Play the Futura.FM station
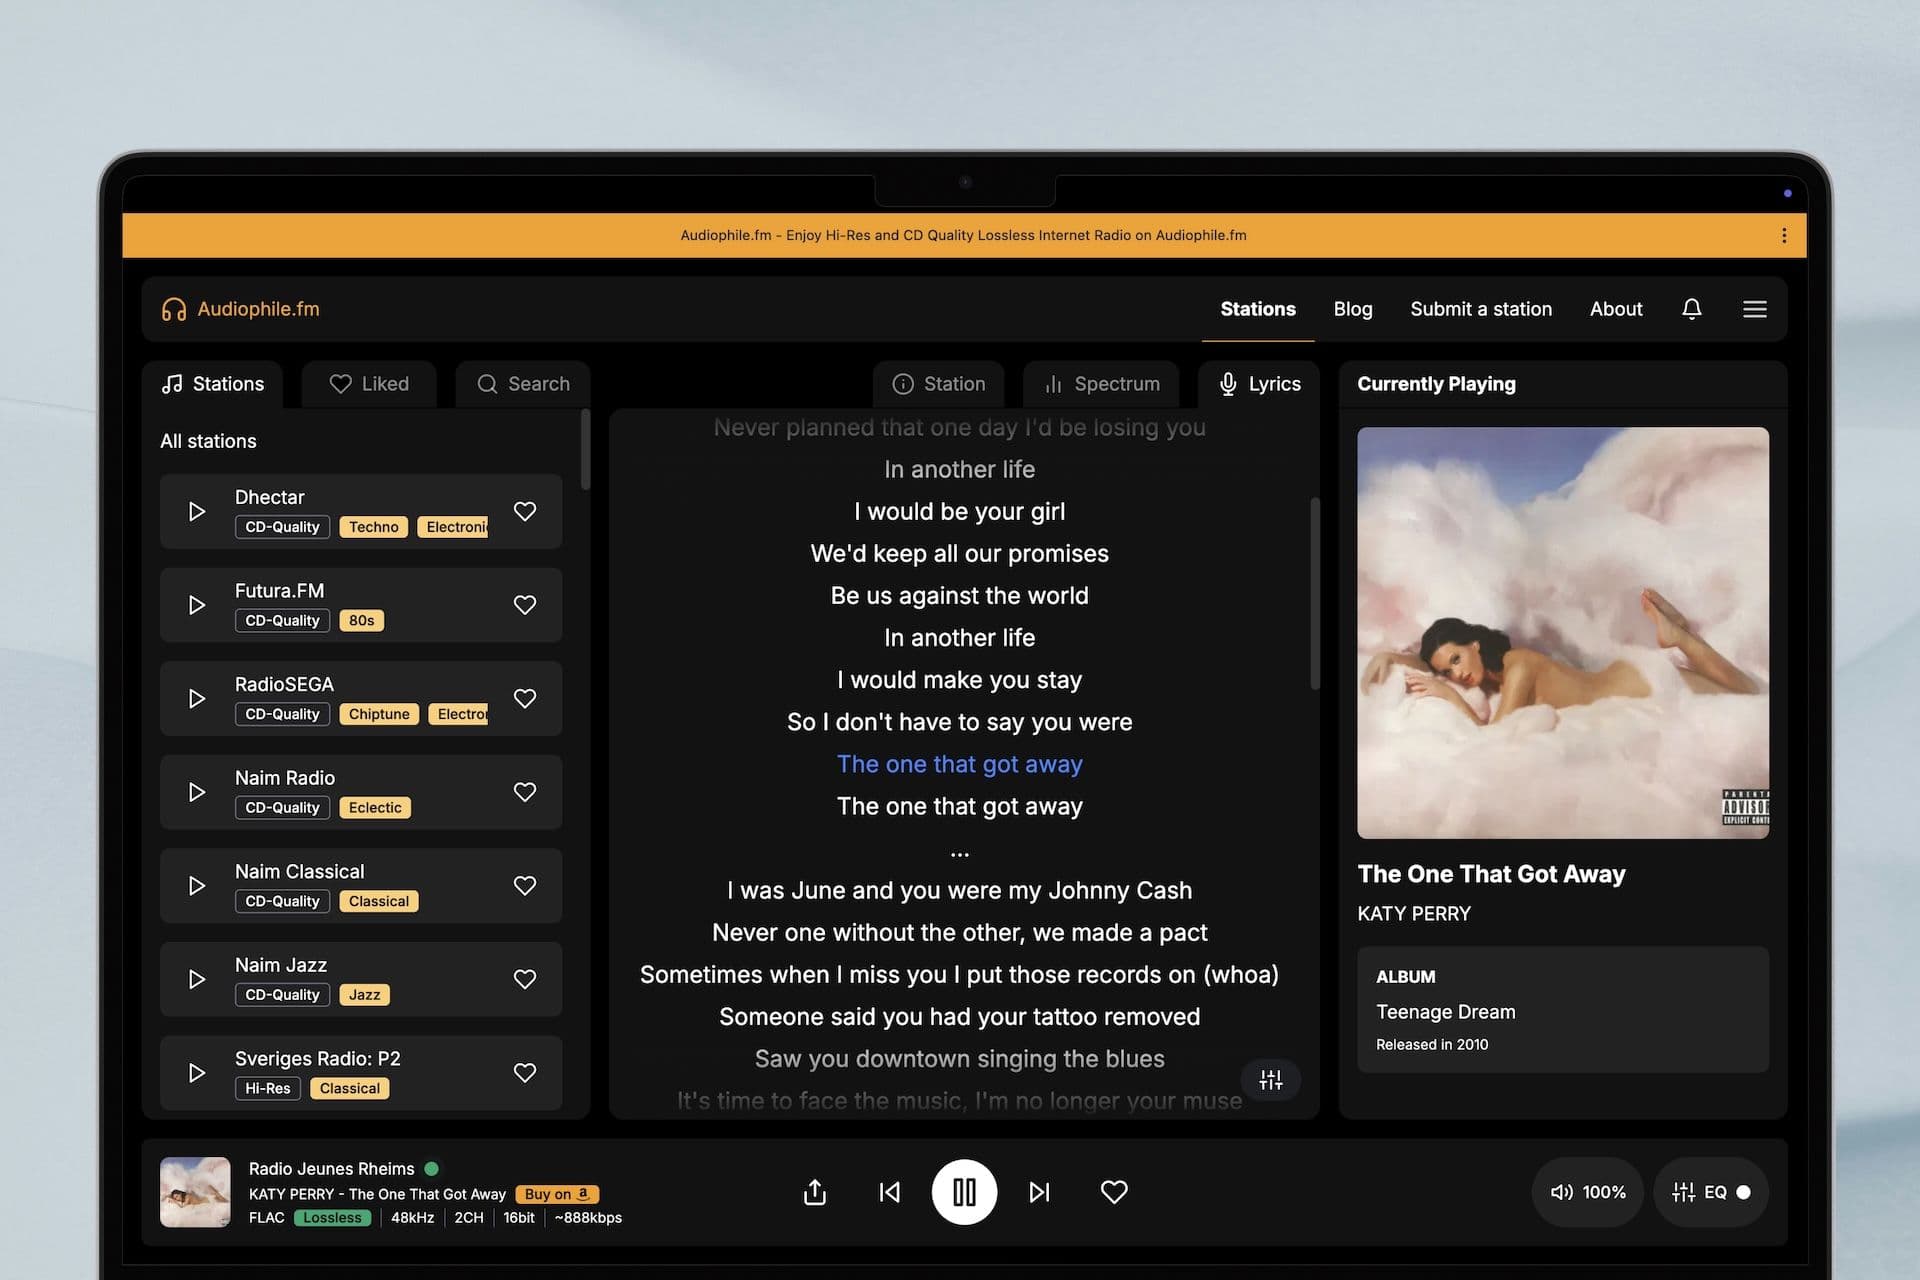The image size is (1920, 1280). click(197, 605)
